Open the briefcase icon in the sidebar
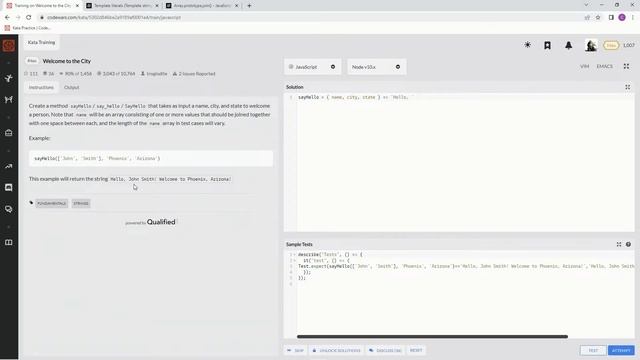 (9, 133)
